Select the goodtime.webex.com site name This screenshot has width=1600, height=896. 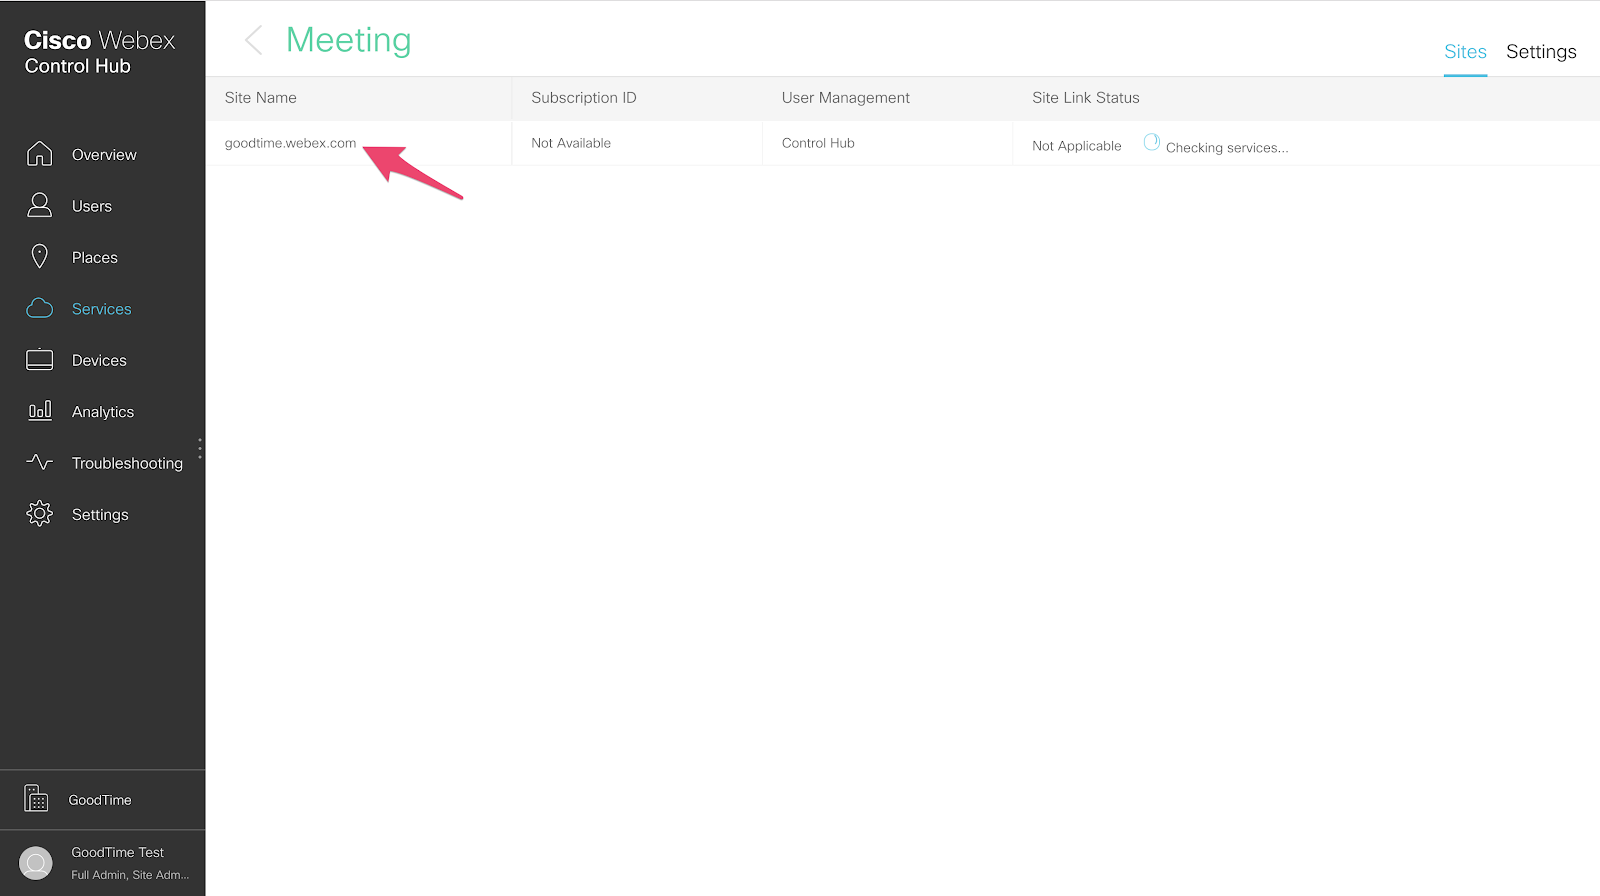tap(290, 143)
